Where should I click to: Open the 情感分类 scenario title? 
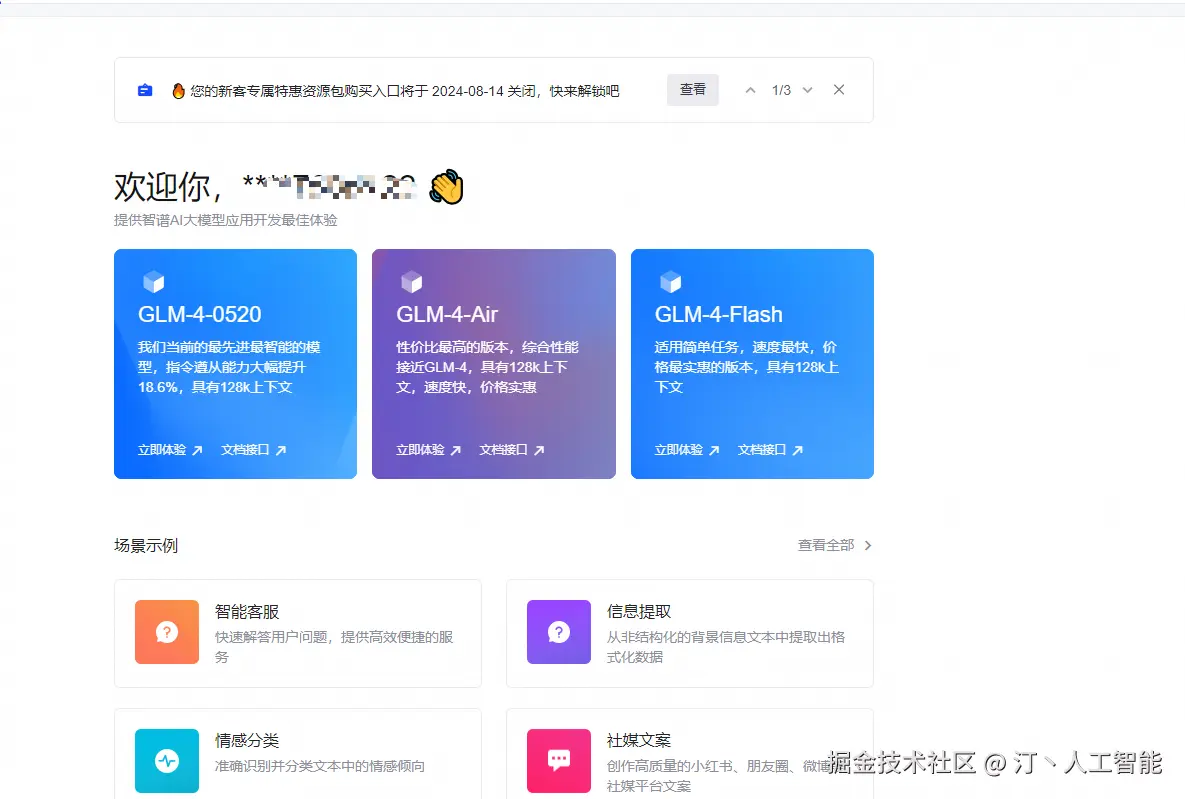(x=247, y=740)
